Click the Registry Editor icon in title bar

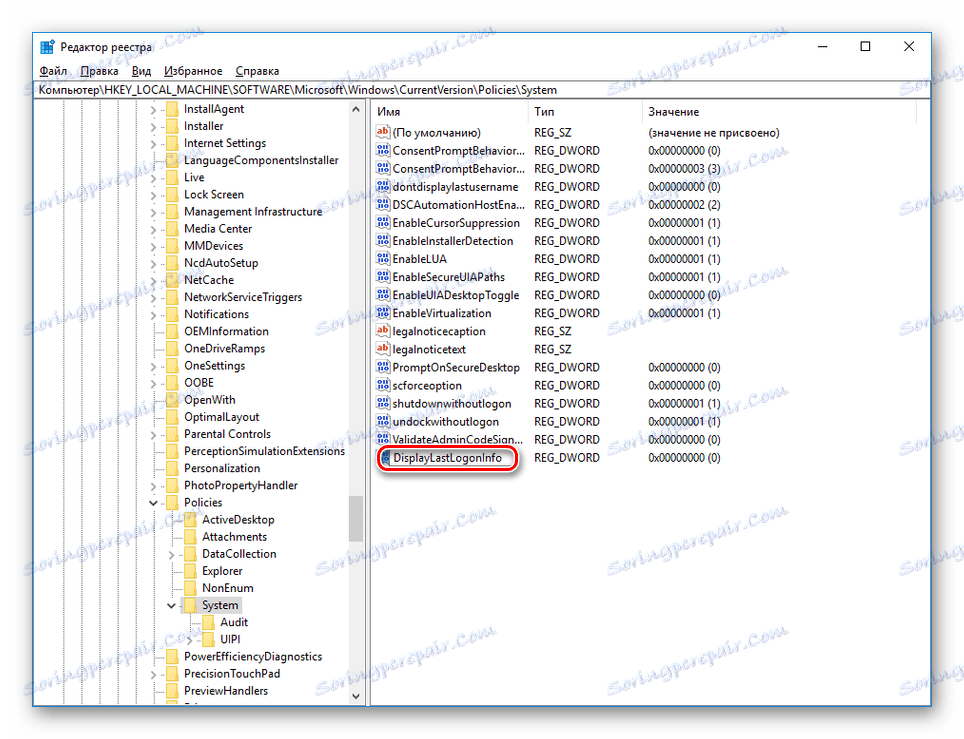(45, 45)
